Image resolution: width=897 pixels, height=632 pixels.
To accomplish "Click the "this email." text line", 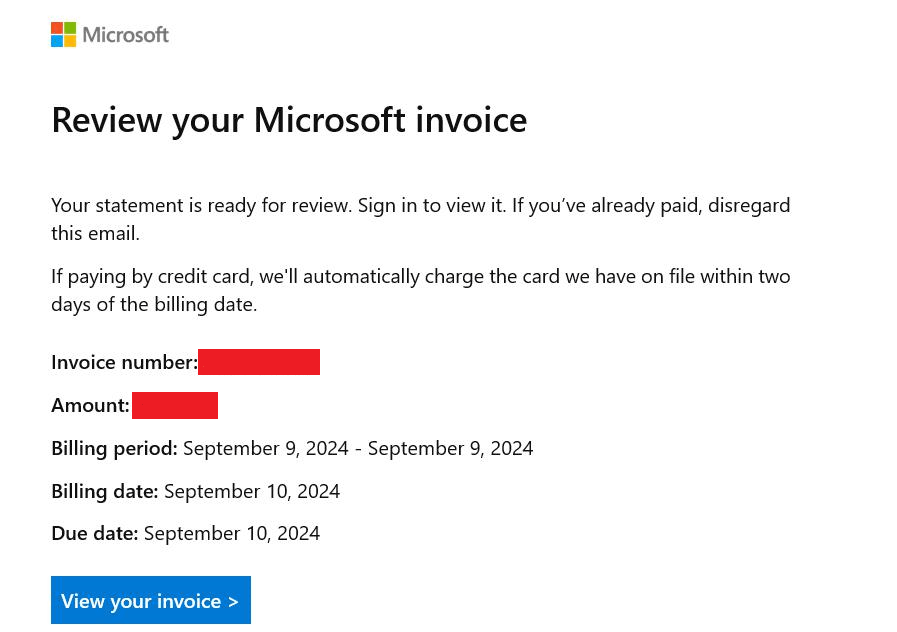I will coord(96,233).
